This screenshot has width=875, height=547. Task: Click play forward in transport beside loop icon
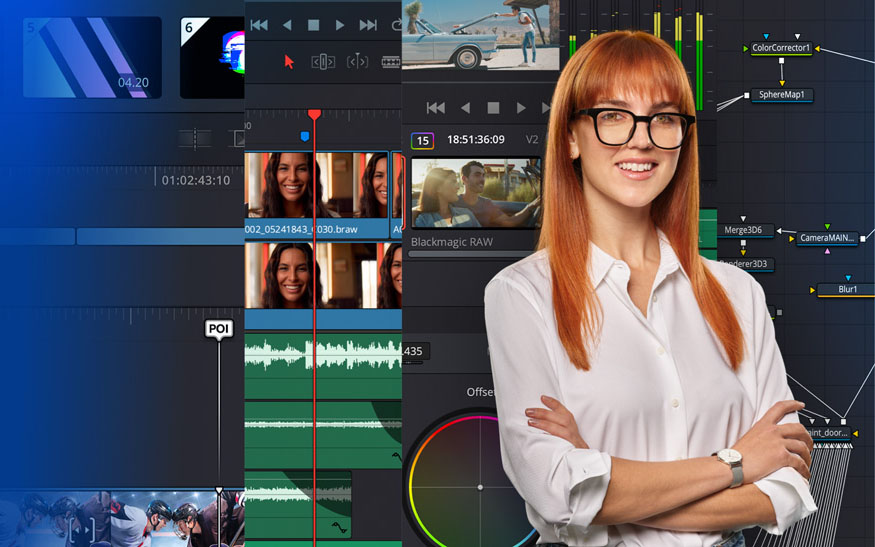coord(340,25)
